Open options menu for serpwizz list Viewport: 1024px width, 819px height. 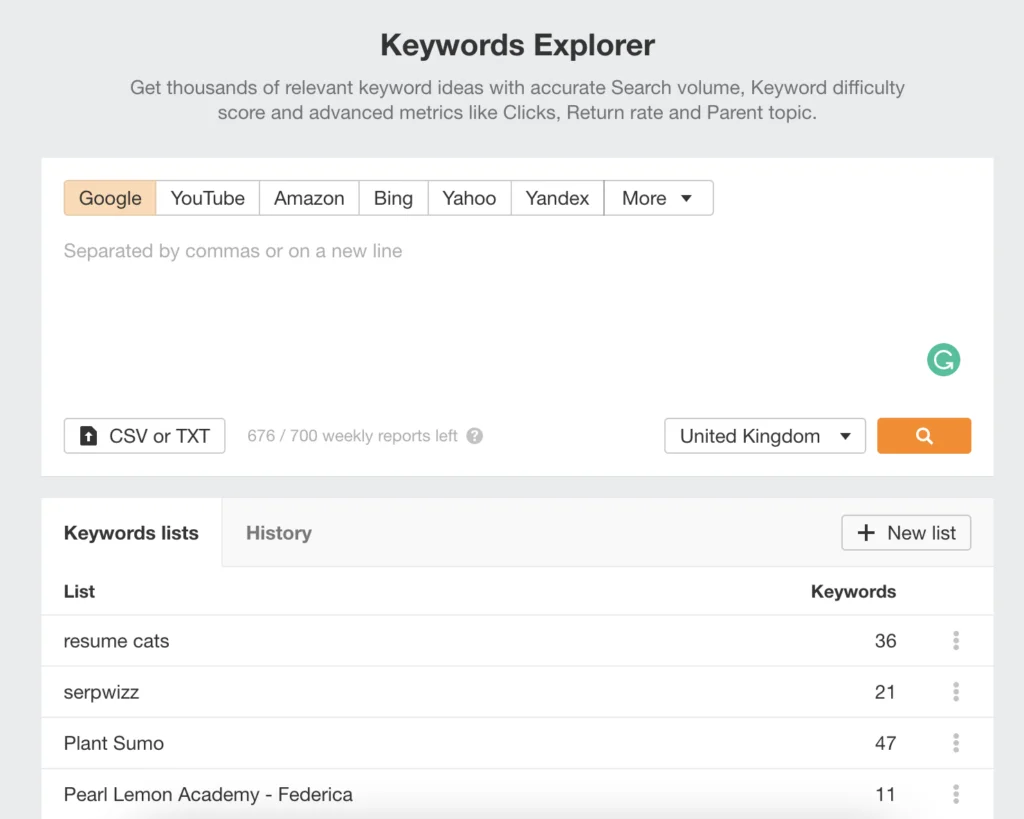955,692
